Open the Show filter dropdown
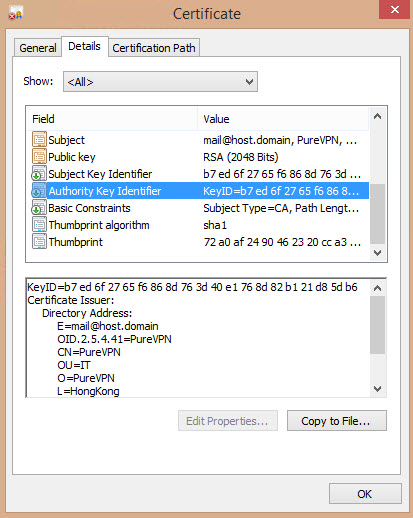This screenshot has width=413, height=518. pyautogui.click(x=160, y=82)
